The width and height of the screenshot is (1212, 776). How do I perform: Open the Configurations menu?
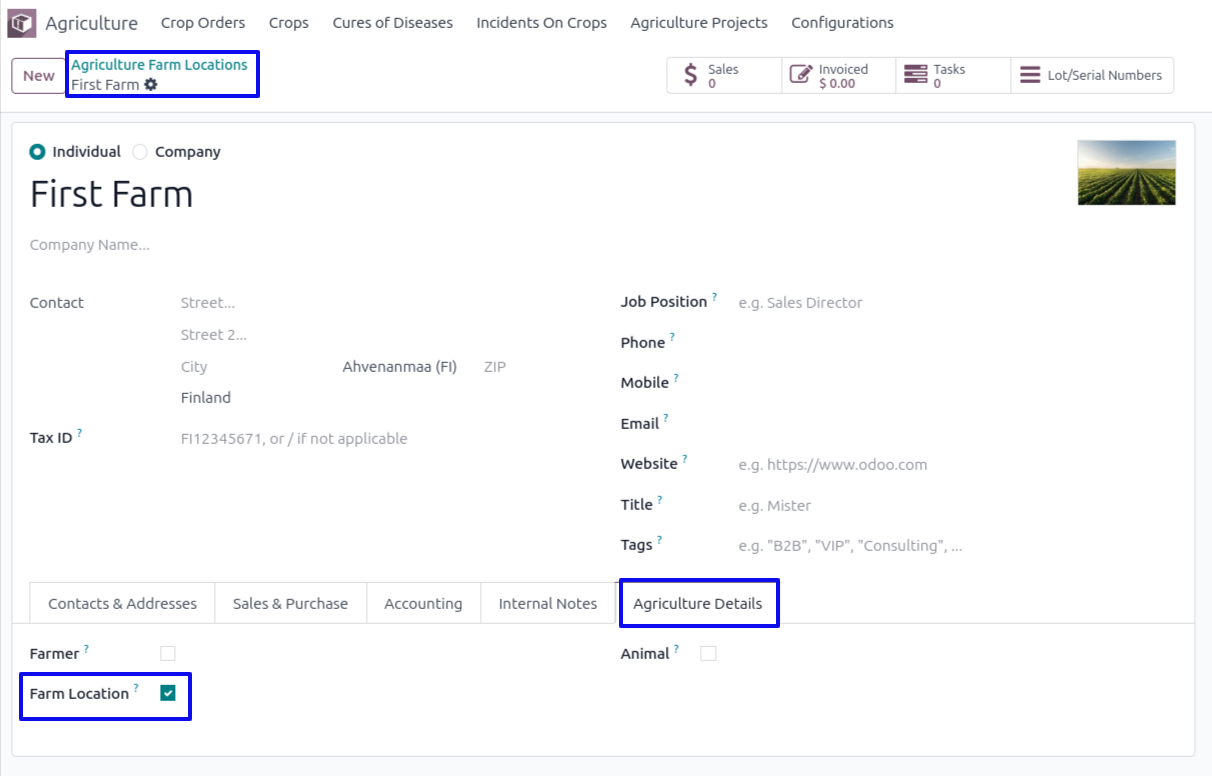(x=842, y=23)
